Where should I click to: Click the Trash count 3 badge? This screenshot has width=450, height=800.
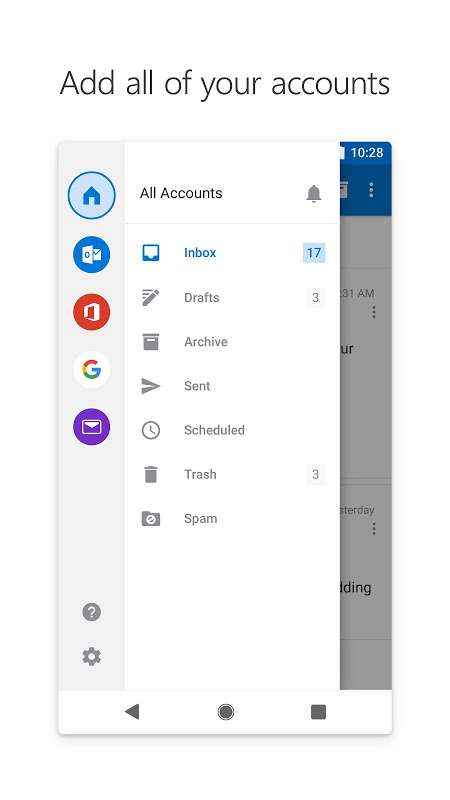315,474
